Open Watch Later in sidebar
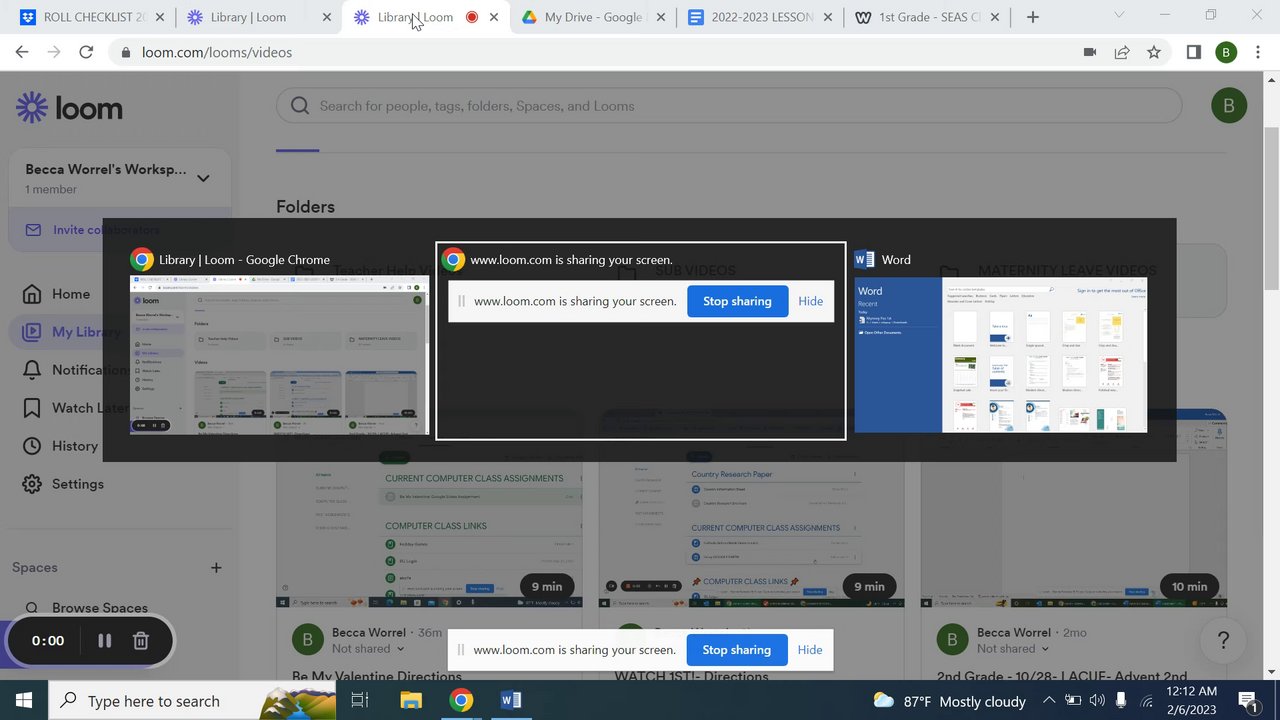This screenshot has width=1280, height=720. pyautogui.click(x=75, y=408)
